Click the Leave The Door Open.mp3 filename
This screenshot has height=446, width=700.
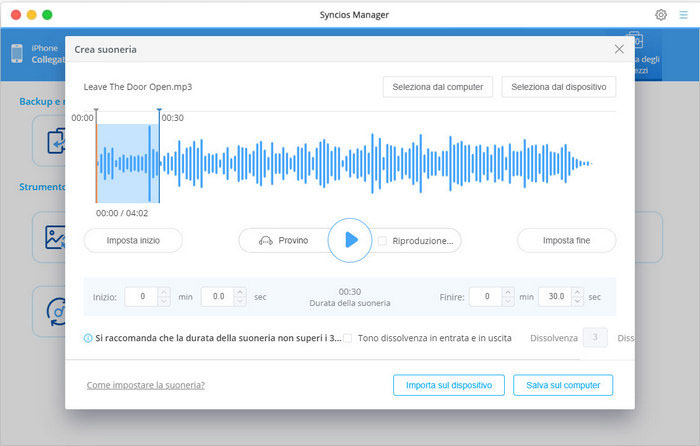[138, 87]
